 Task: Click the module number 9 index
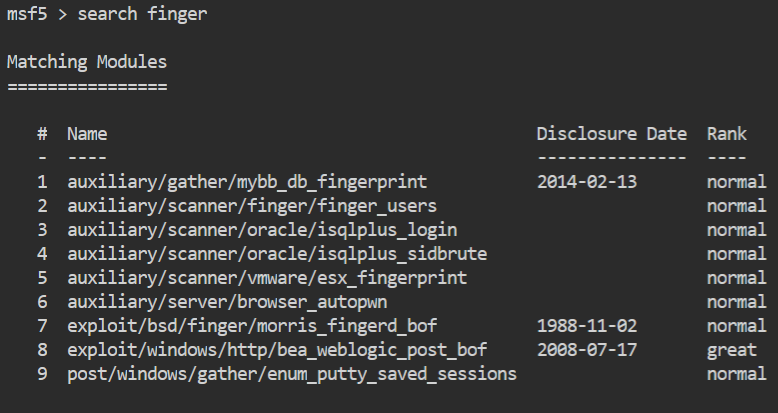coord(42,374)
